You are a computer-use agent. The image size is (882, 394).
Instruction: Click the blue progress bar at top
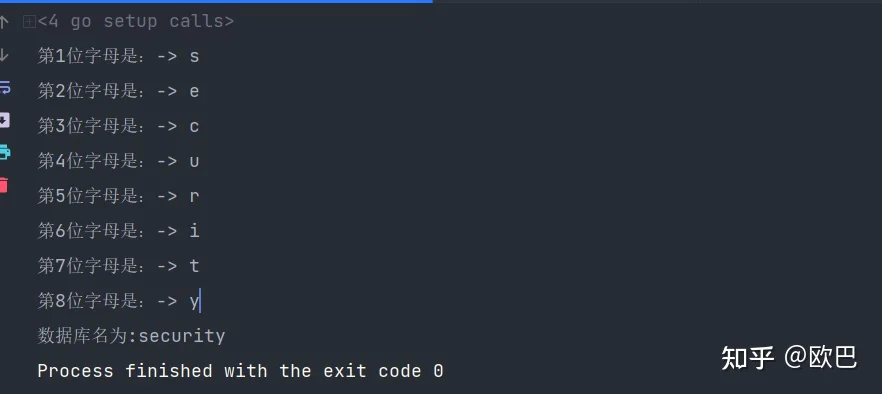tap(216, 1)
